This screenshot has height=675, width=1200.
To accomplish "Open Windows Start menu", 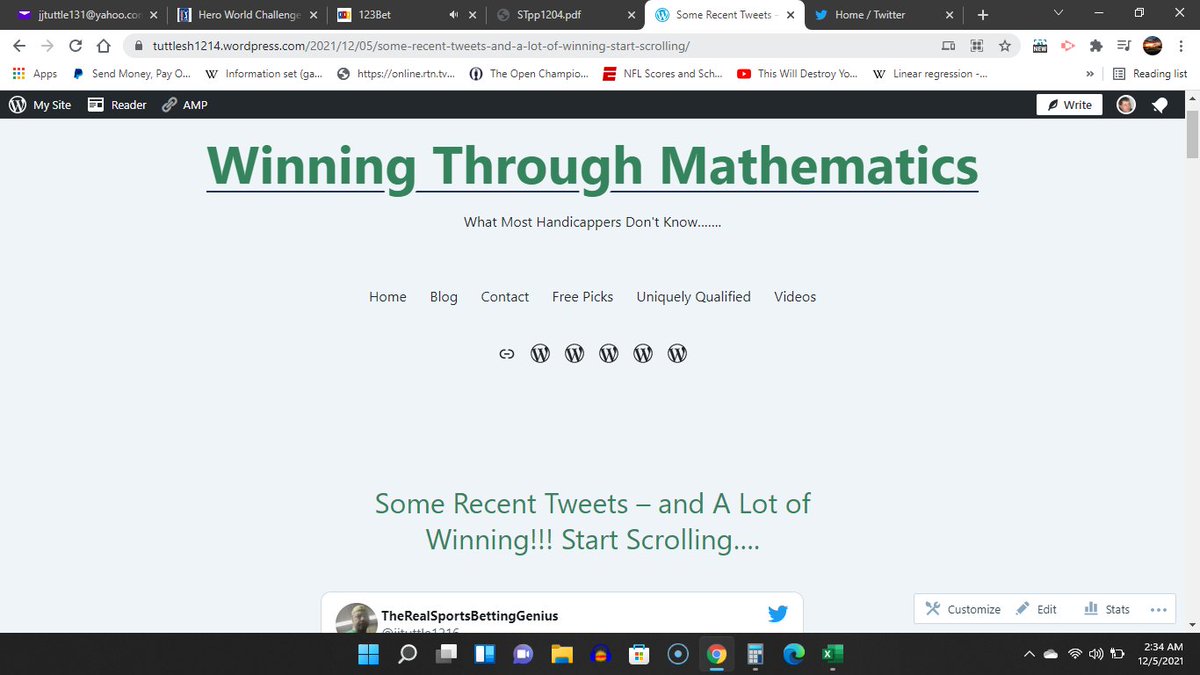I will tap(369, 654).
